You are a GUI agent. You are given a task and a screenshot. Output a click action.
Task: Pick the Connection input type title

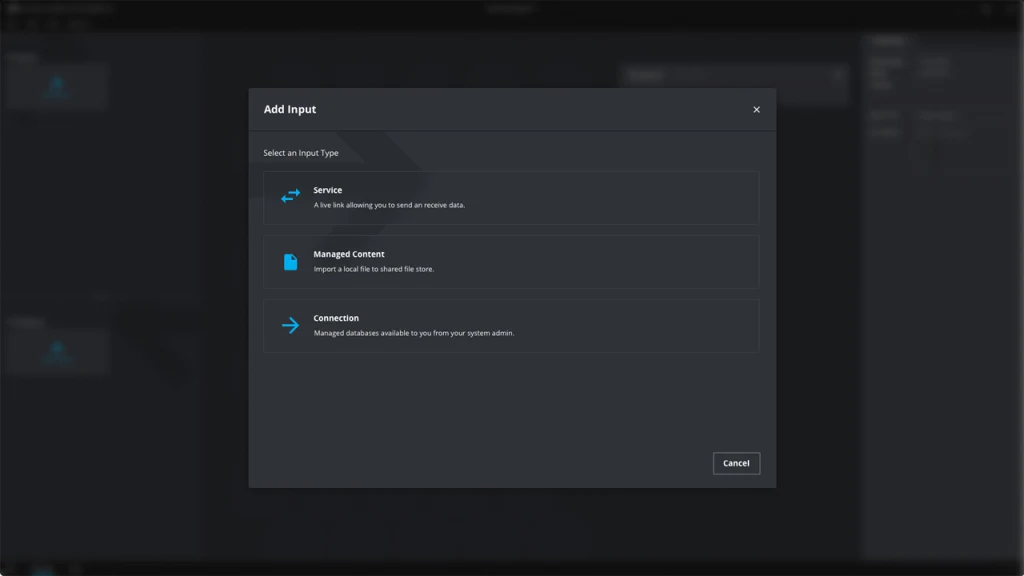[x=336, y=318]
